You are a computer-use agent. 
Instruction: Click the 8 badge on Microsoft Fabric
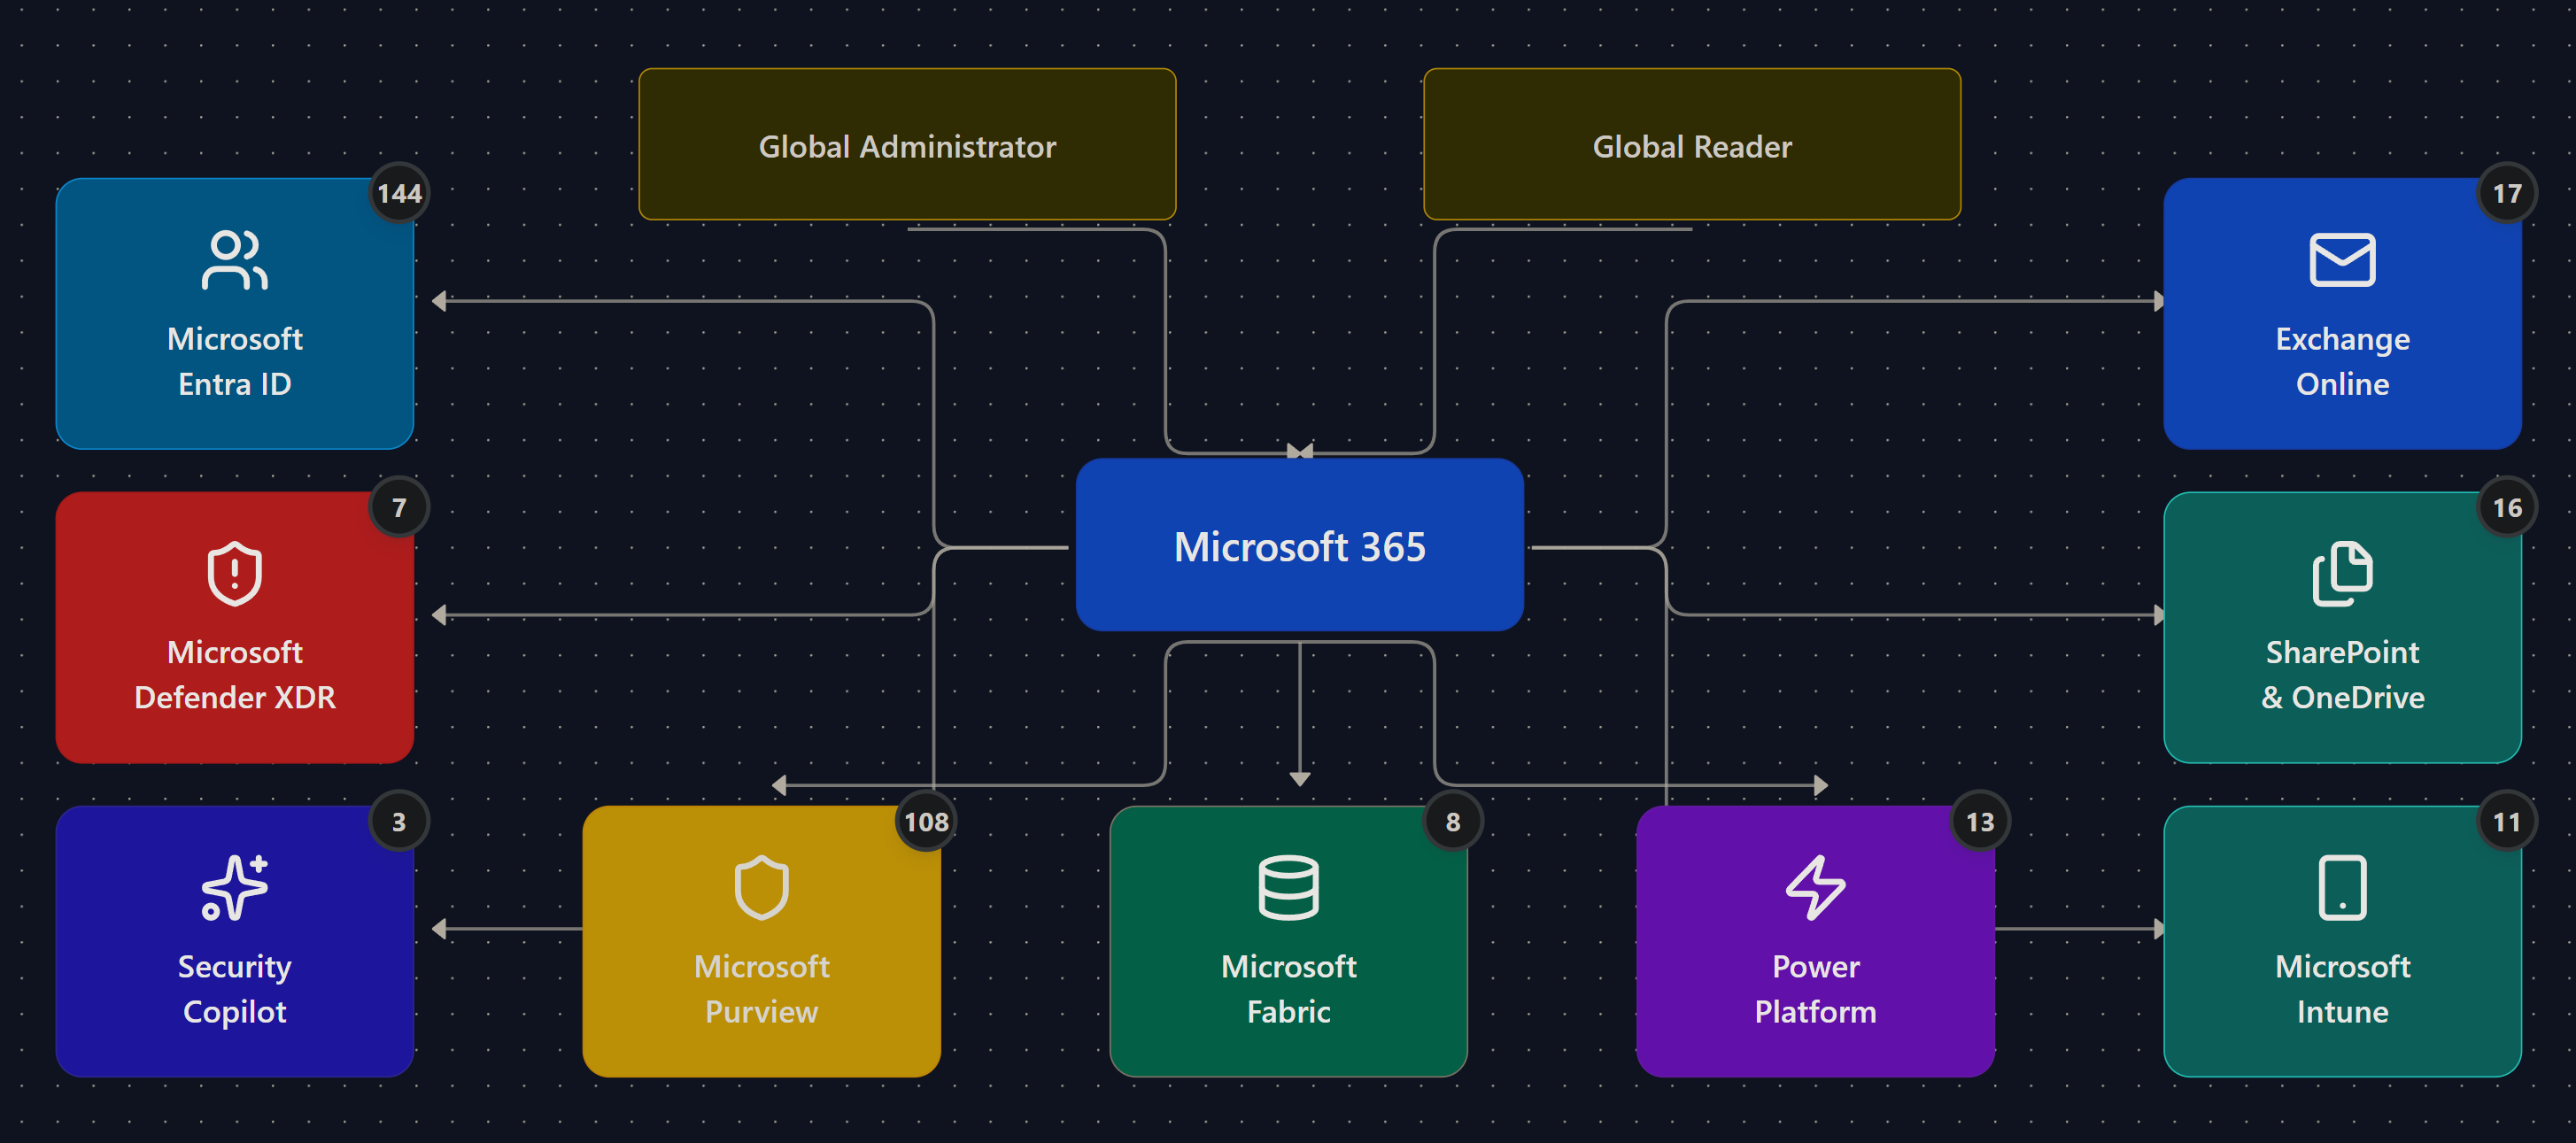(1453, 821)
